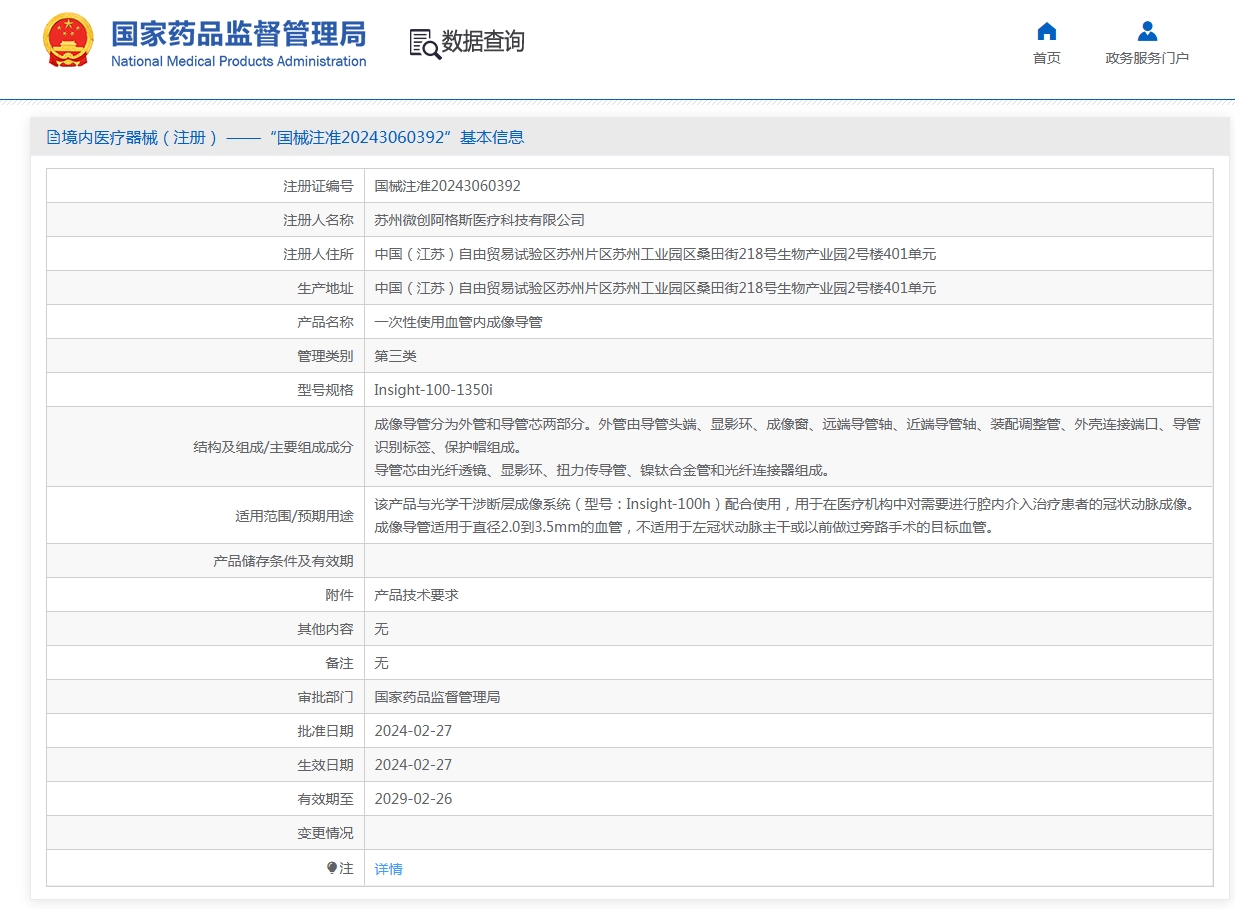Viewport: 1235px width, 909px height.
Task: Click National Medical Products Administration subtitle
Action: click(238, 61)
